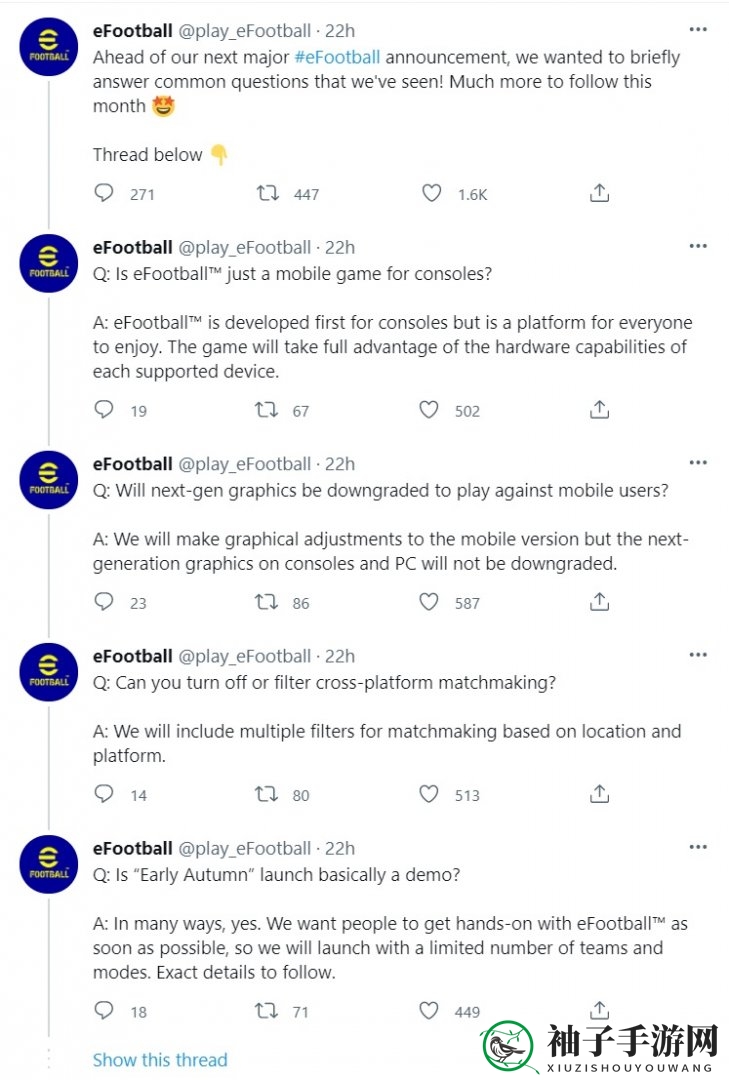Share the cross-platform matchmaking tweet

(x=599, y=794)
